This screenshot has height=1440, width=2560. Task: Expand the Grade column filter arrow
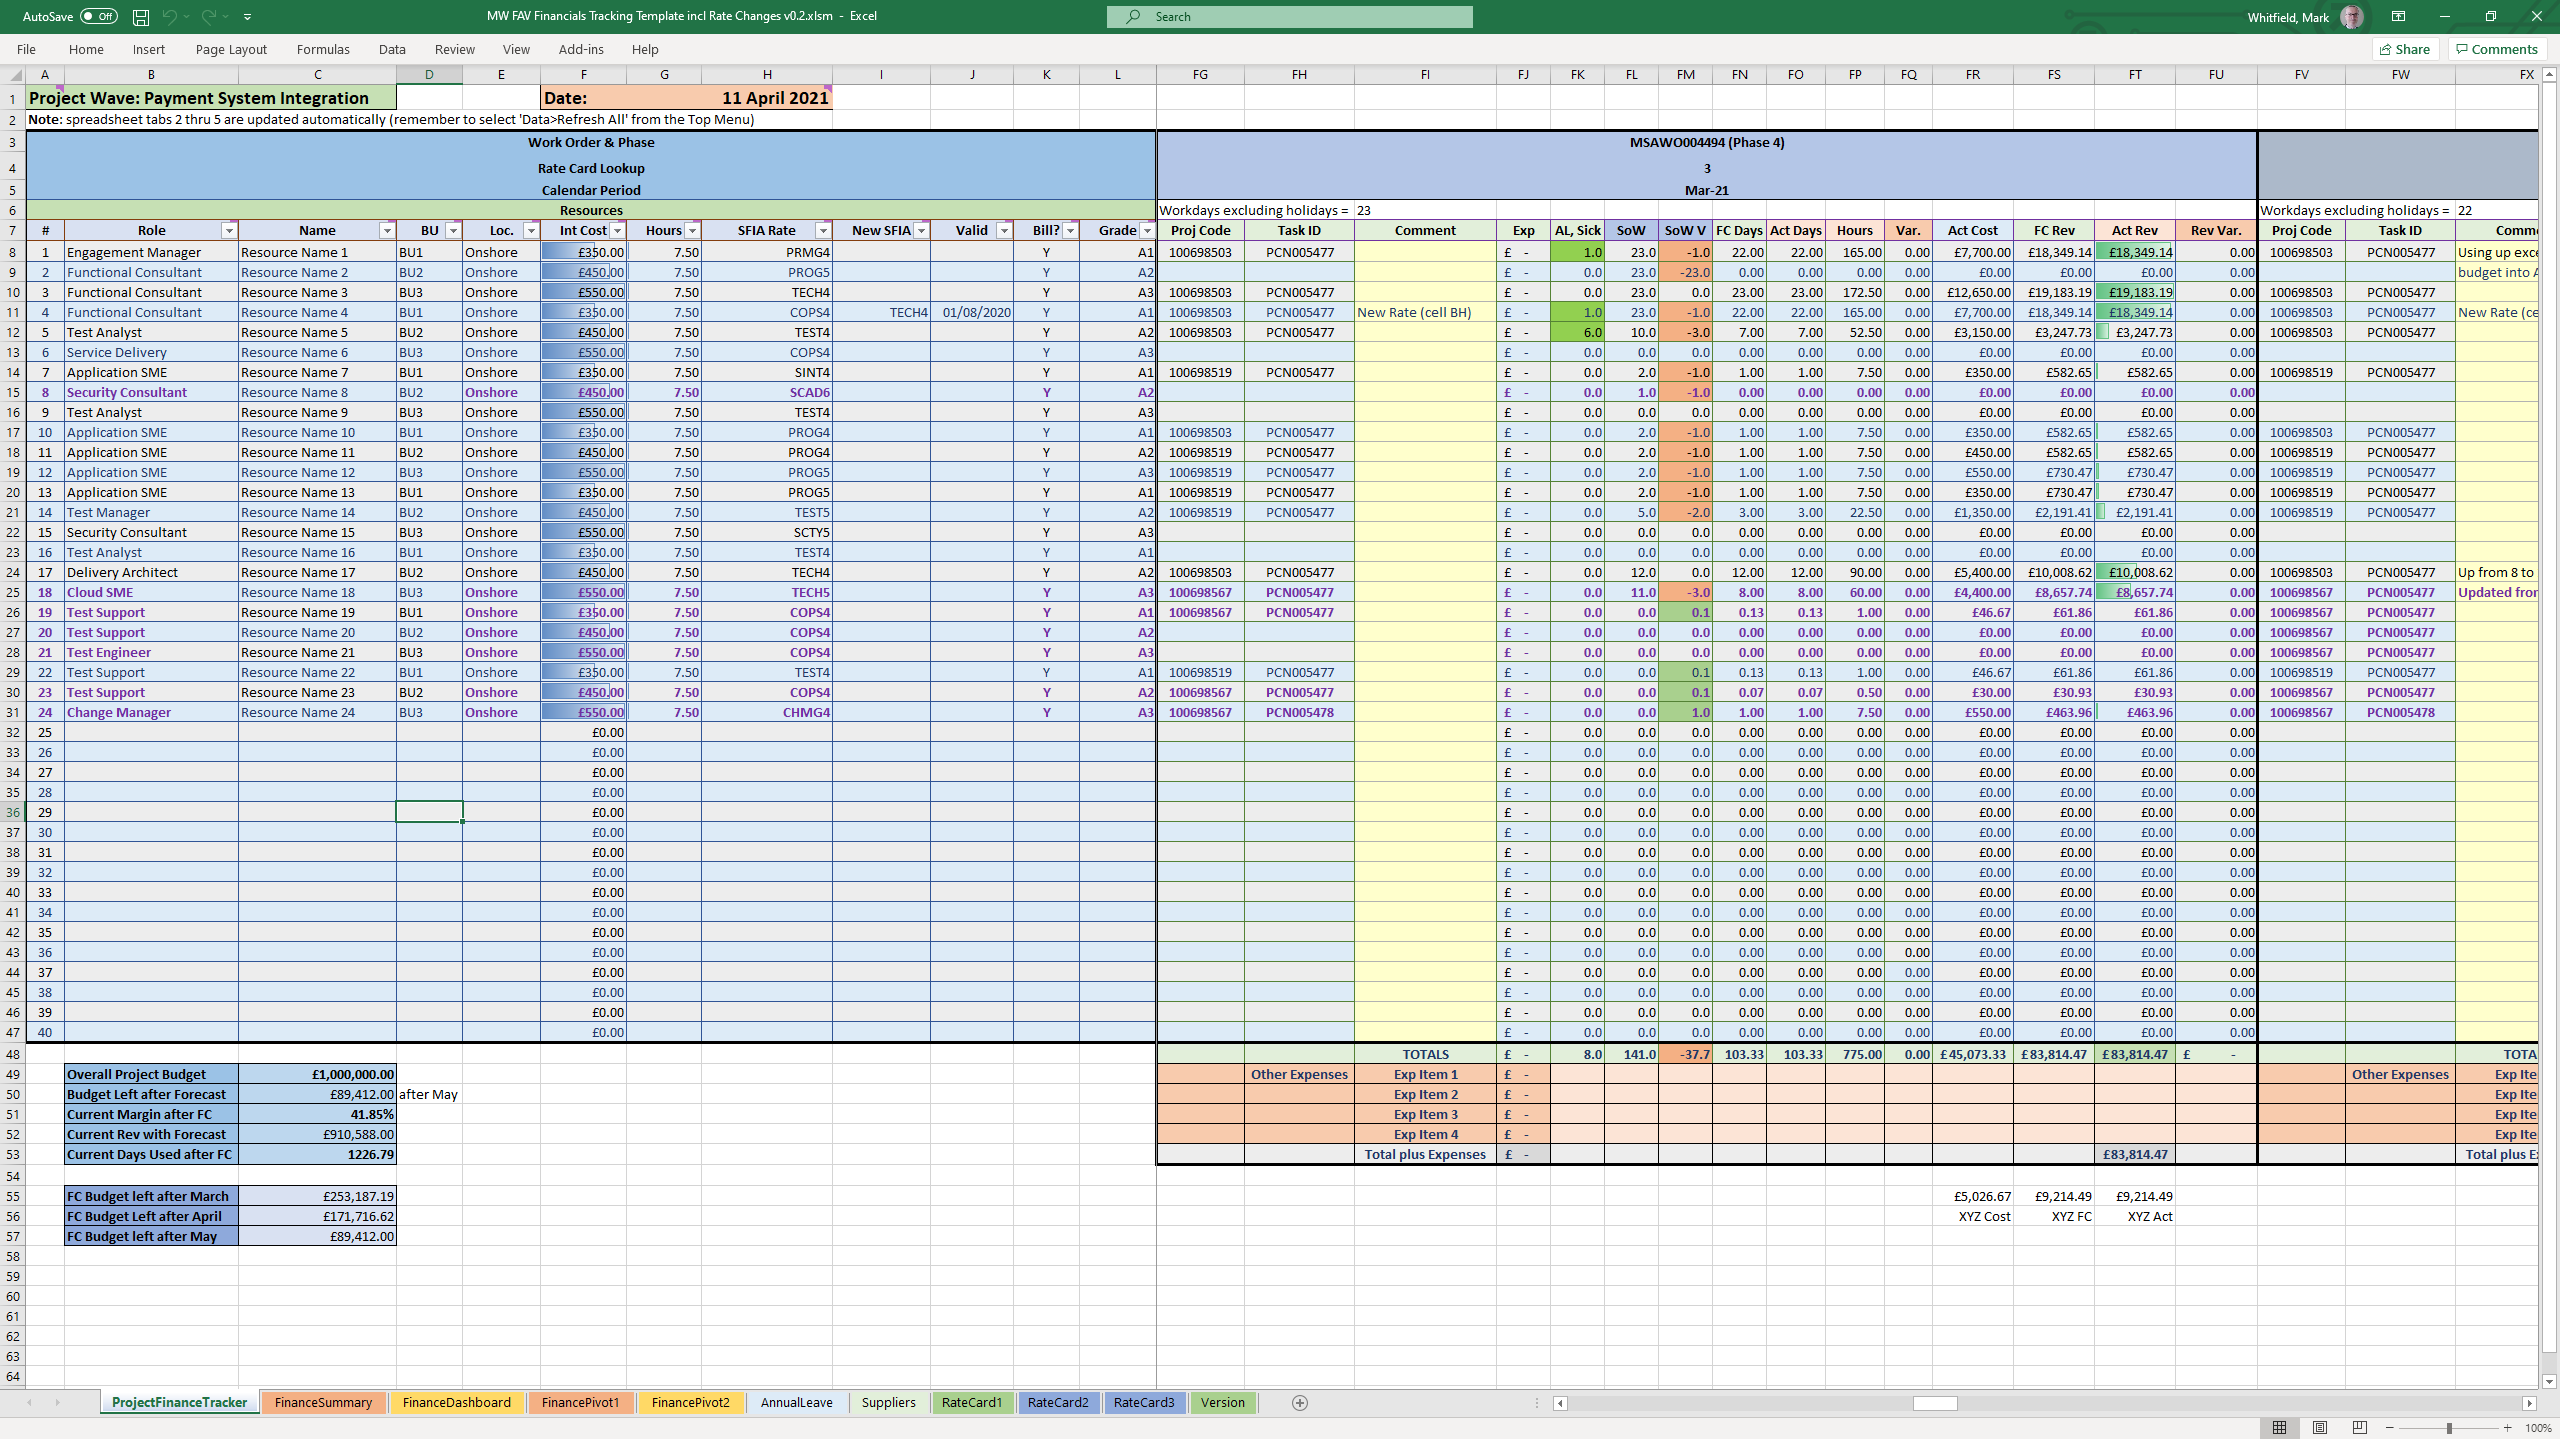coord(1147,231)
